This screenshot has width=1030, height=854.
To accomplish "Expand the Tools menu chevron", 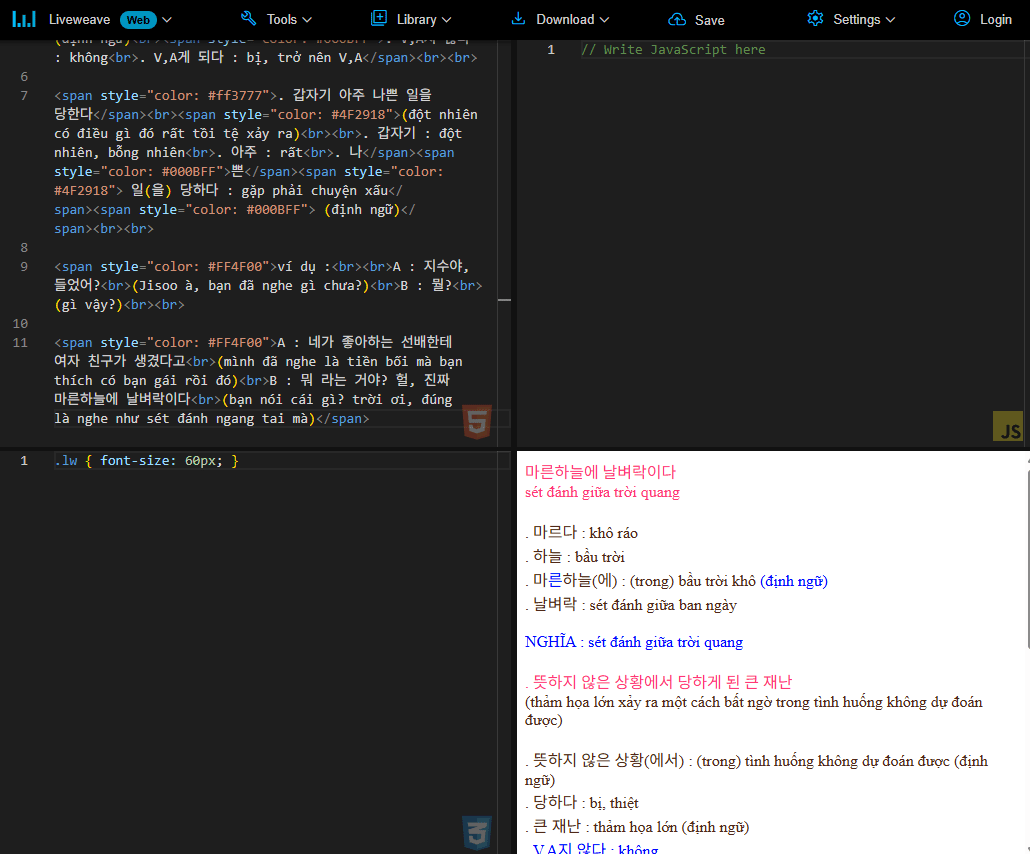I will pos(307,20).
